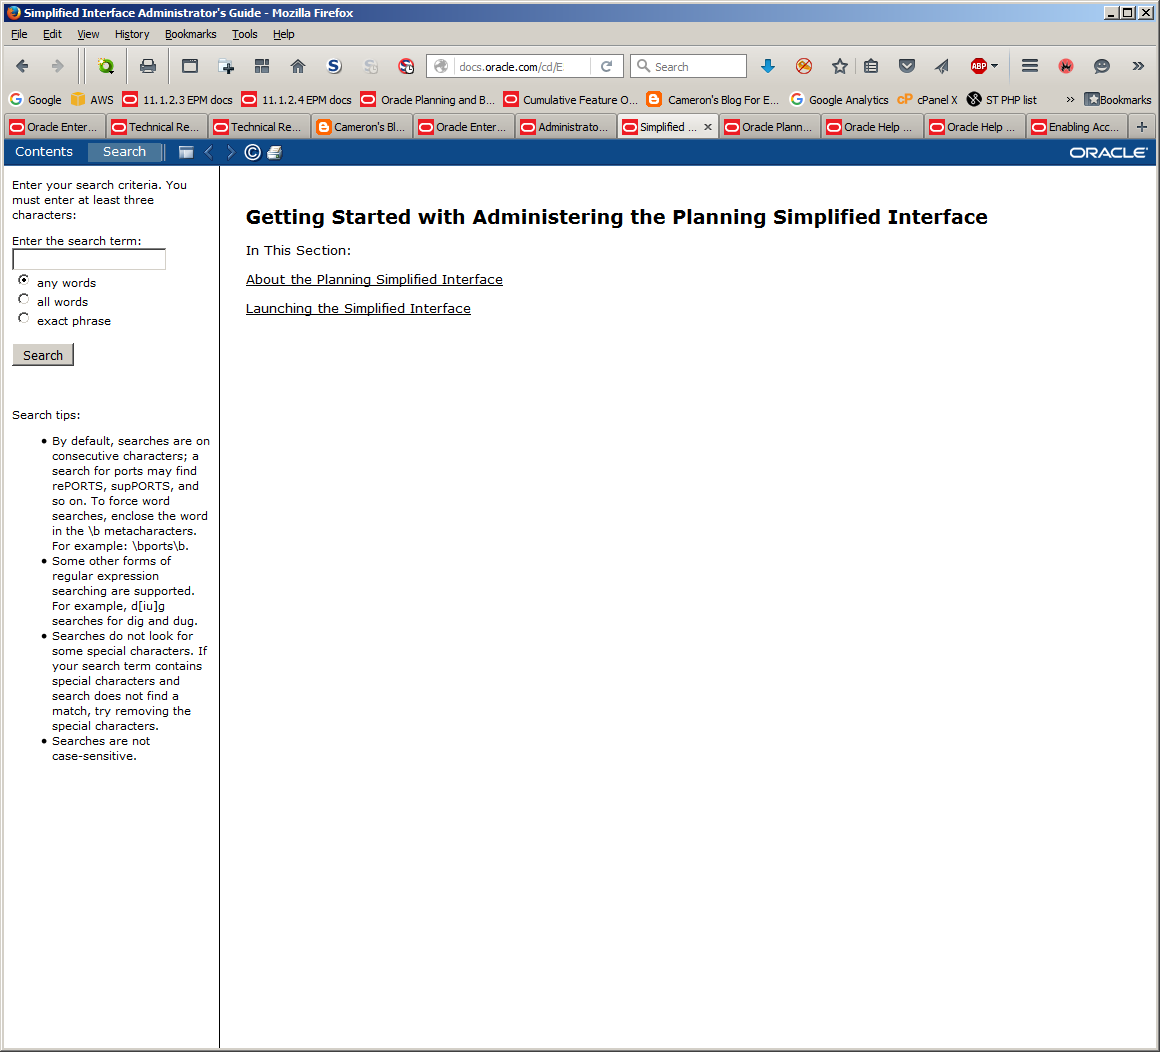Click the Adblock Plus ABP icon
Image resolution: width=1160 pixels, height=1052 pixels.
(978, 67)
